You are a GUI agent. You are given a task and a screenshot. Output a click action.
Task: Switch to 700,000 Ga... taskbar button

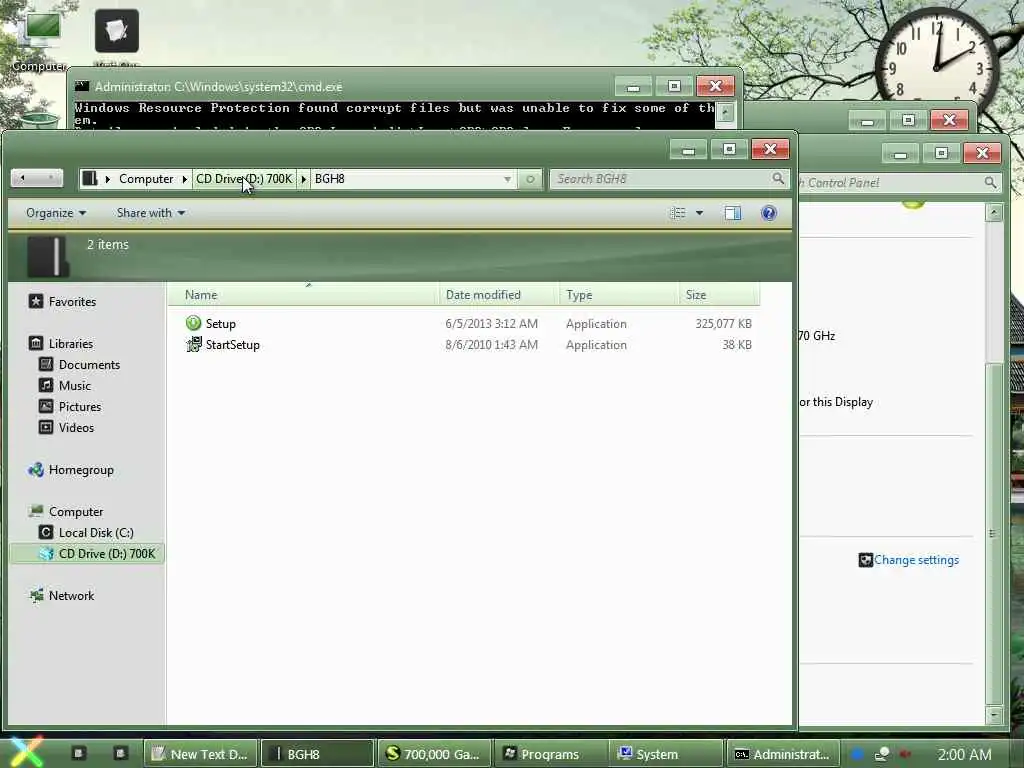434,754
